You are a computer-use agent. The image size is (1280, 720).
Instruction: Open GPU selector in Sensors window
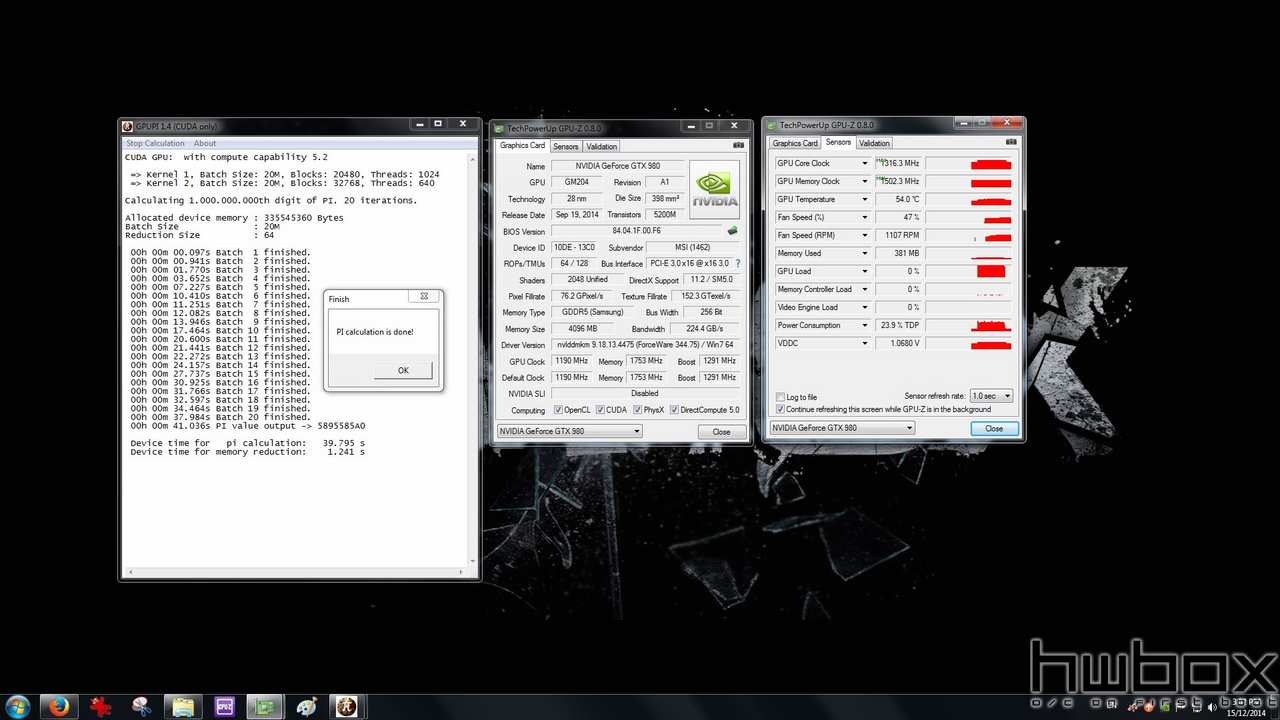(x=841, y=428)
